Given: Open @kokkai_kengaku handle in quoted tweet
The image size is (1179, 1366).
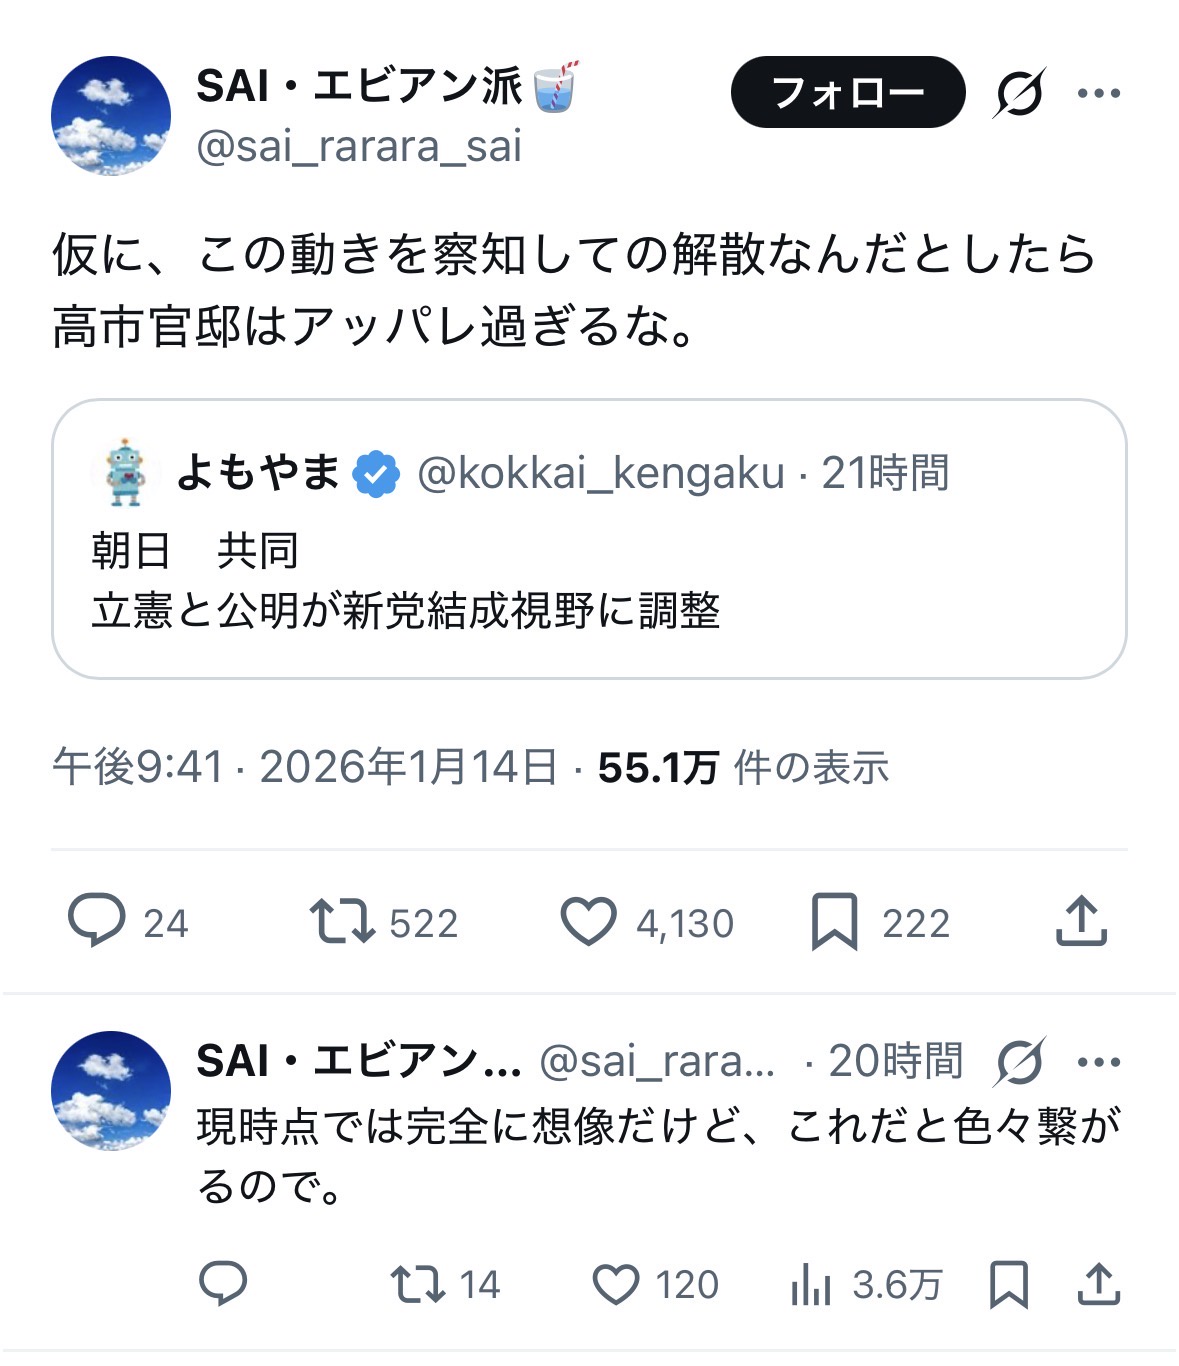Looking at the screenshot, I should coord(600,473).
